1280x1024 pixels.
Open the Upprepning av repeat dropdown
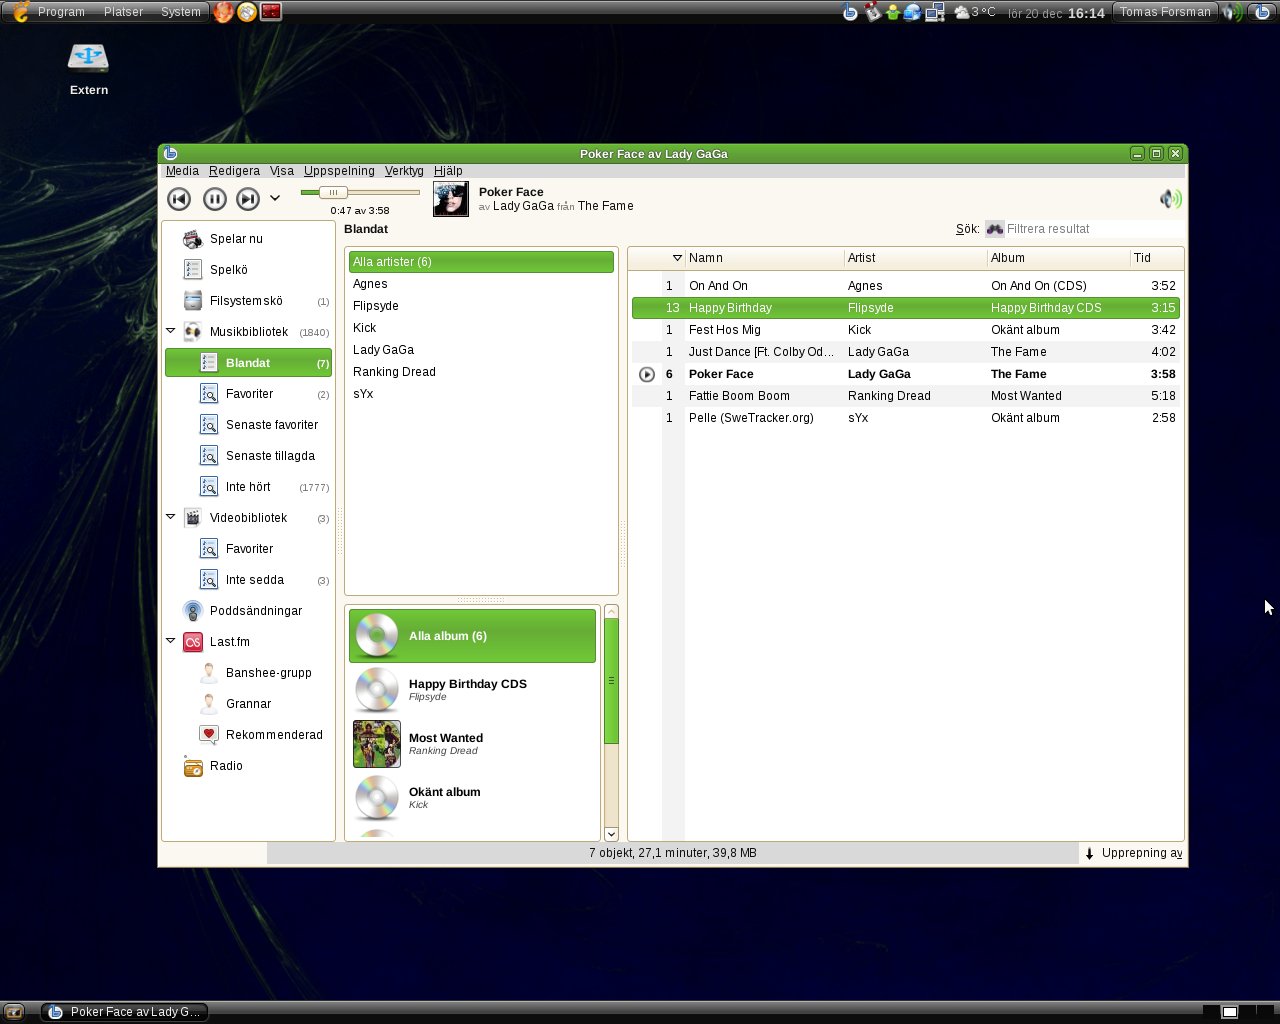pyautogui.click(x=1133, y=853)
